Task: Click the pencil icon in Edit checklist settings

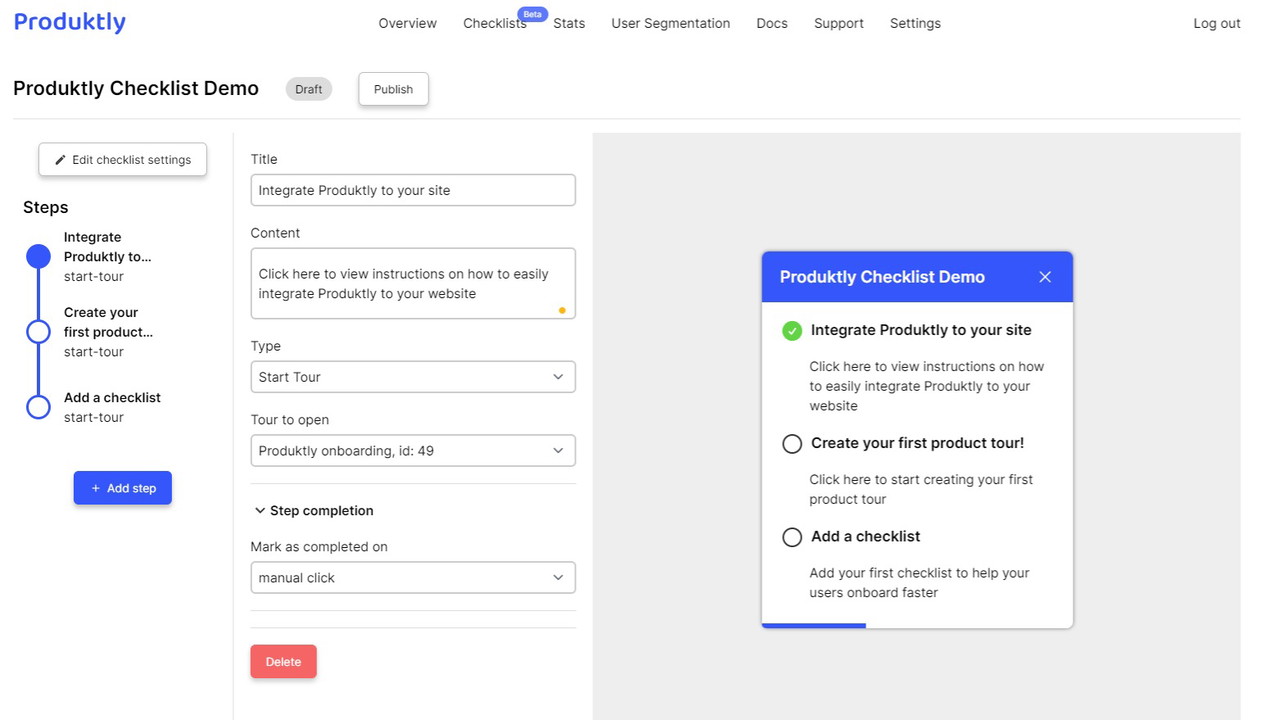Action: pyautogui.click(x=60, y=160)
